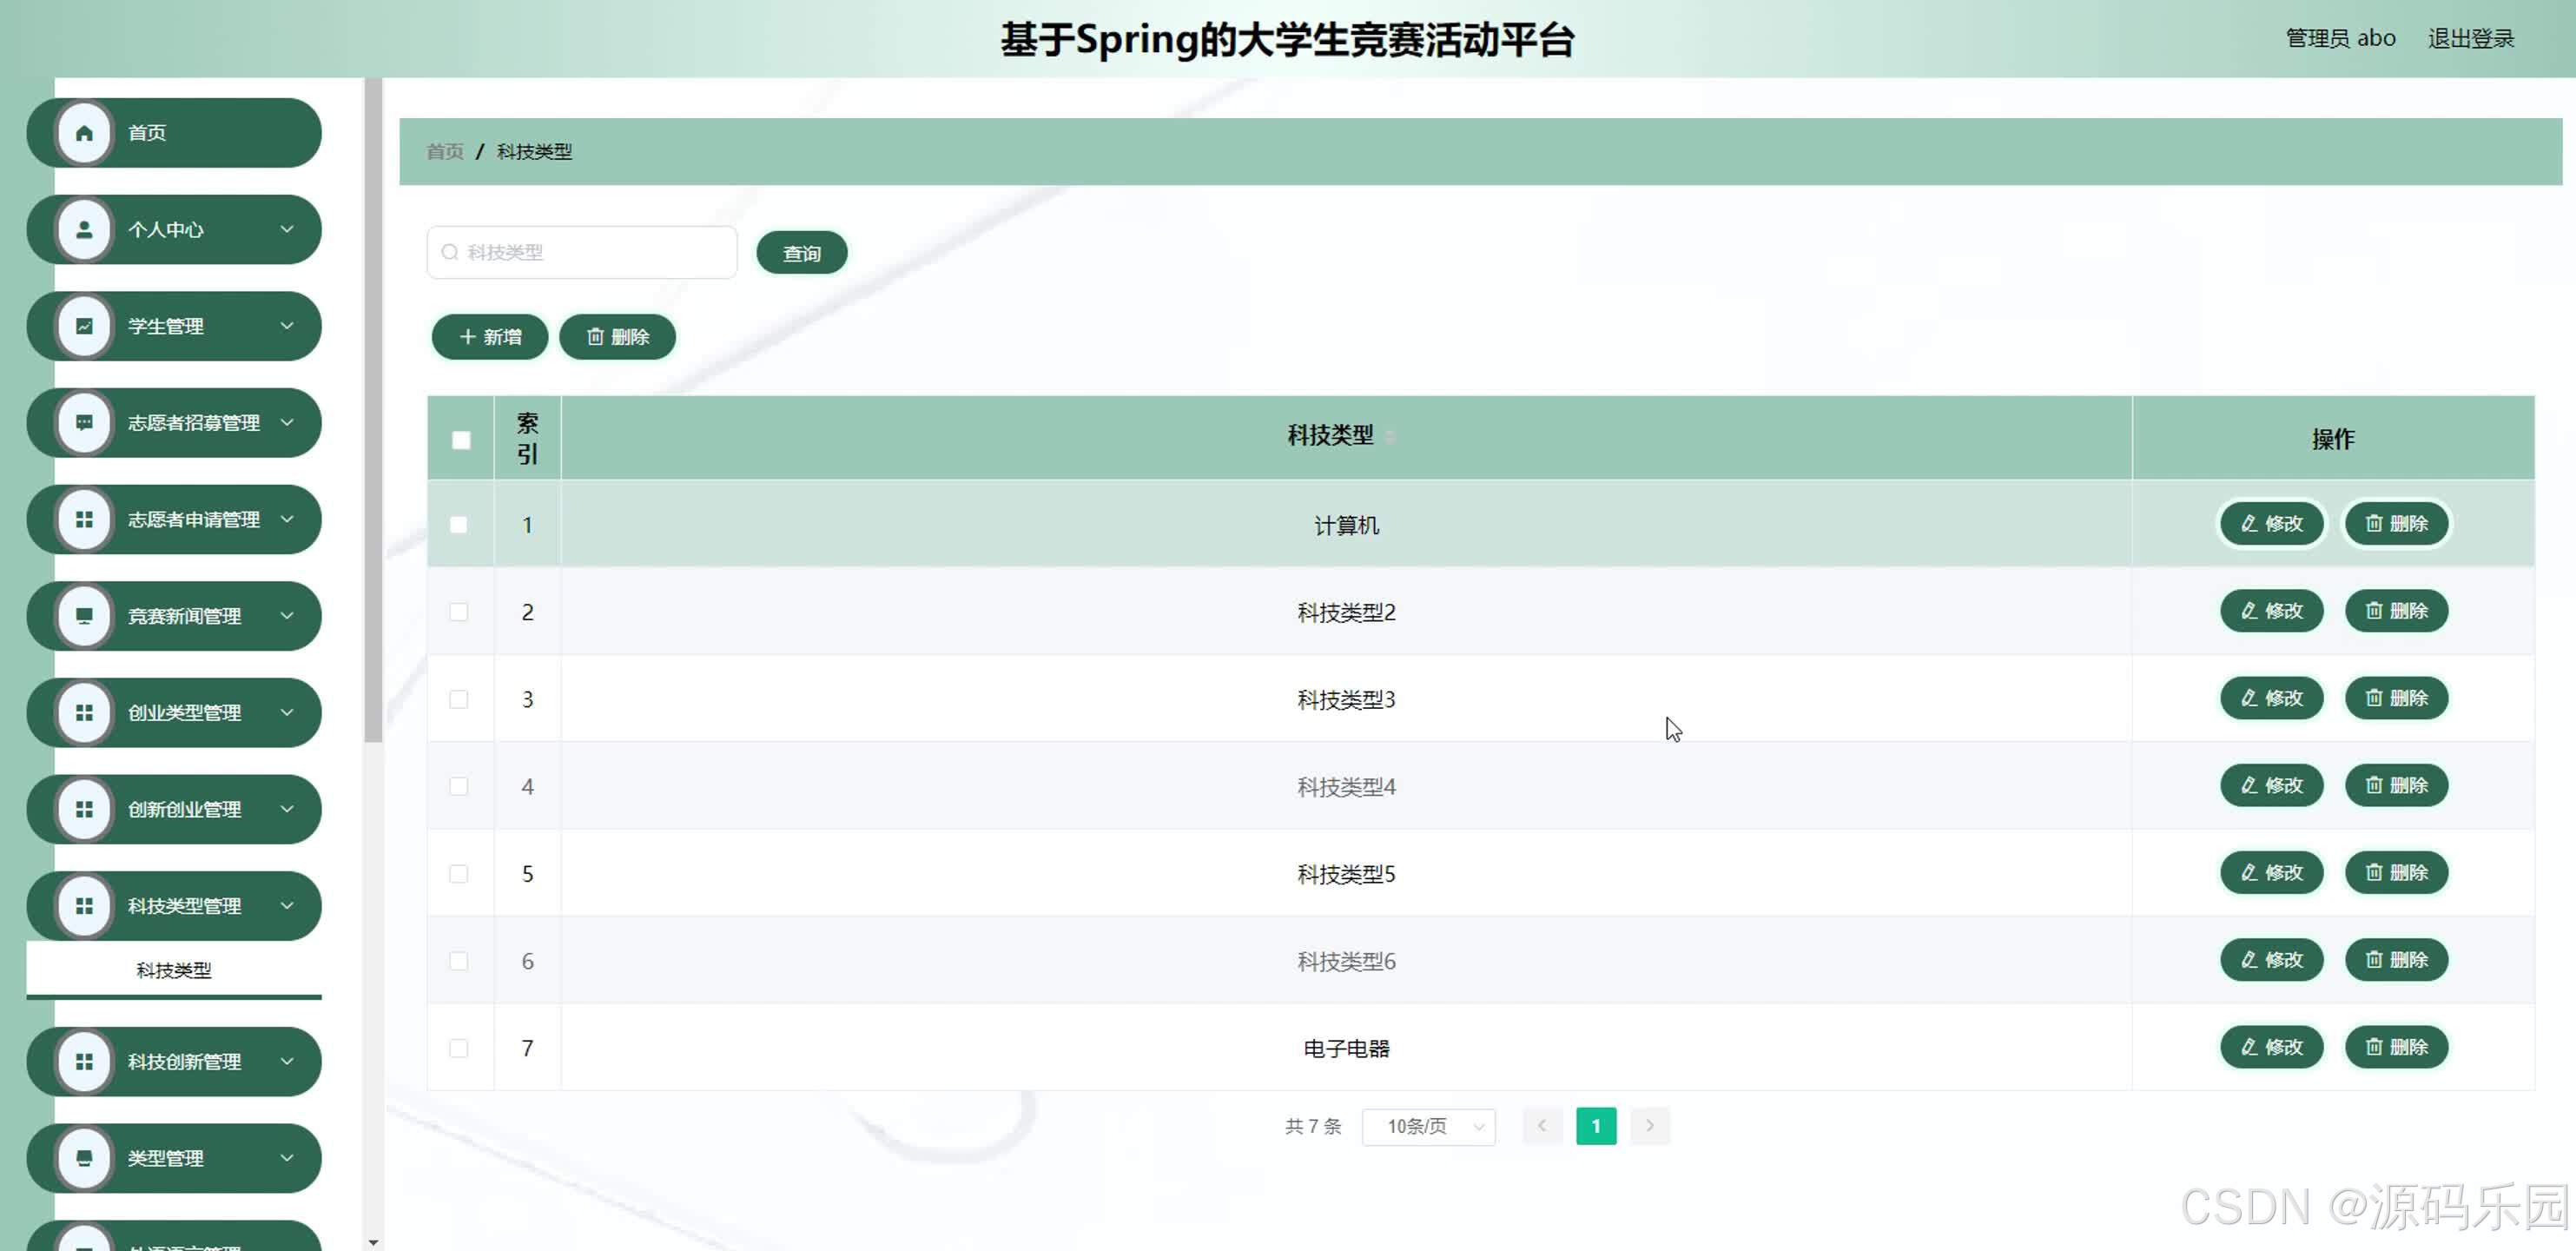Click the 学生管理 chart icon
The image size is (2576, 1251).
84,326
